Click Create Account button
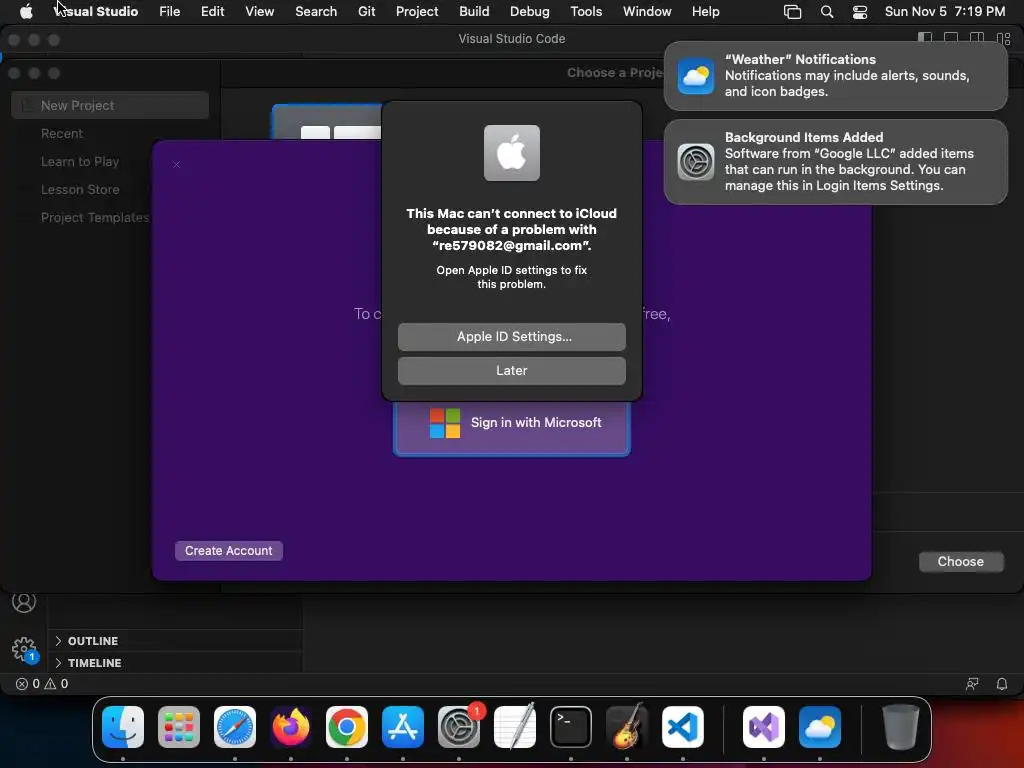1024x768 pixels. coord(229,551)
